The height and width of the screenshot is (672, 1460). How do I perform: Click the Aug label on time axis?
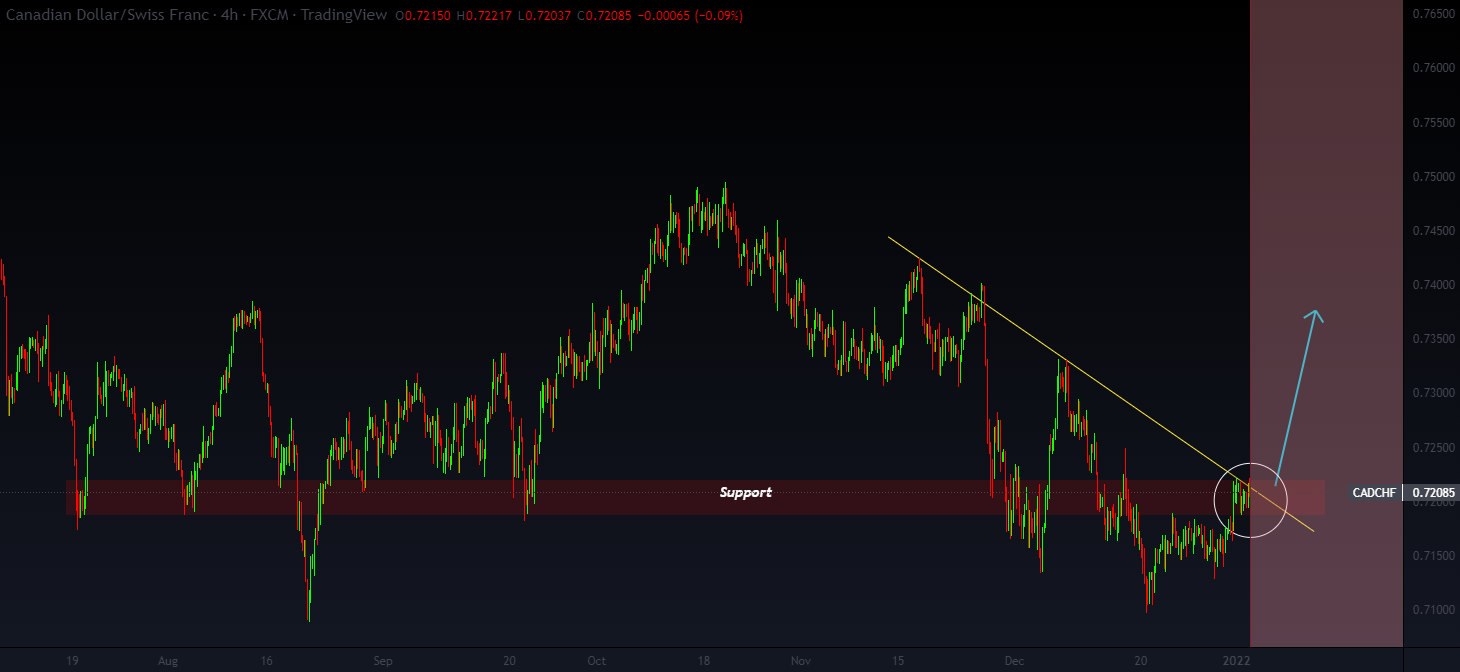click(x=167, y=661)
